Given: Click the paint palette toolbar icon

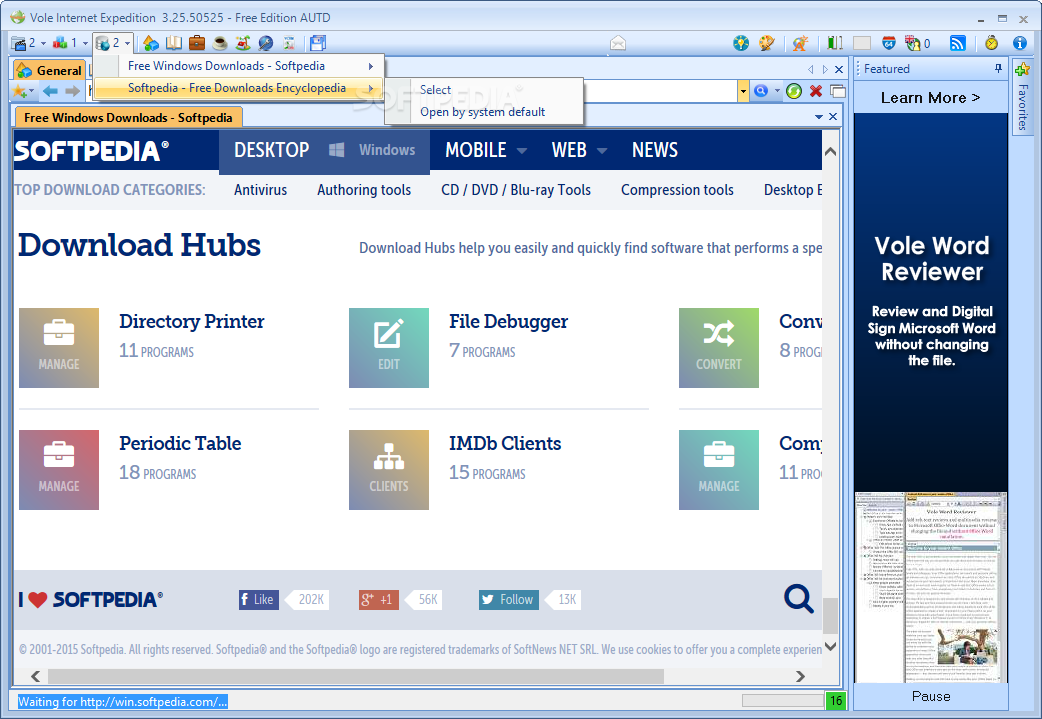Looking at the screenshot, I should click(x=767, y=43).
